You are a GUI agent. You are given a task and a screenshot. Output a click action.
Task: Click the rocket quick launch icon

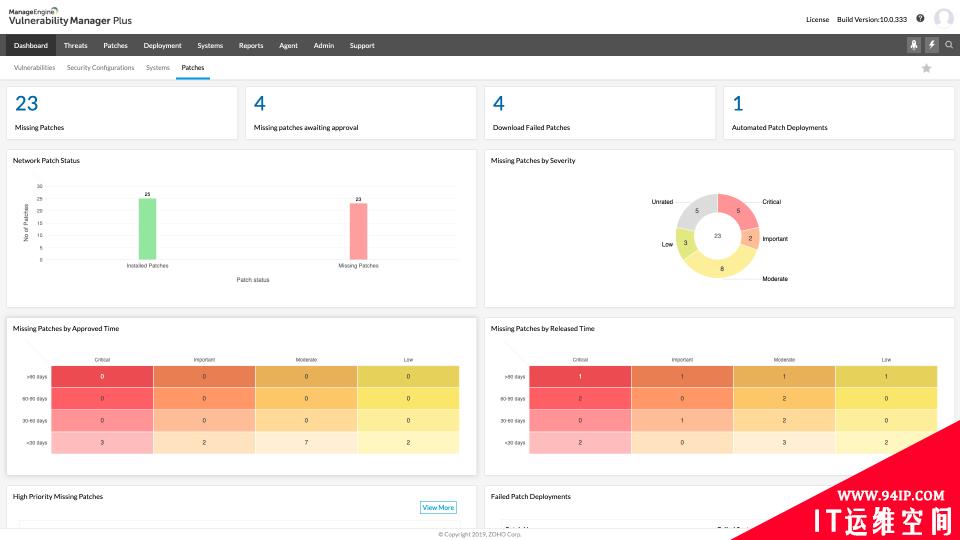point(913,45)
